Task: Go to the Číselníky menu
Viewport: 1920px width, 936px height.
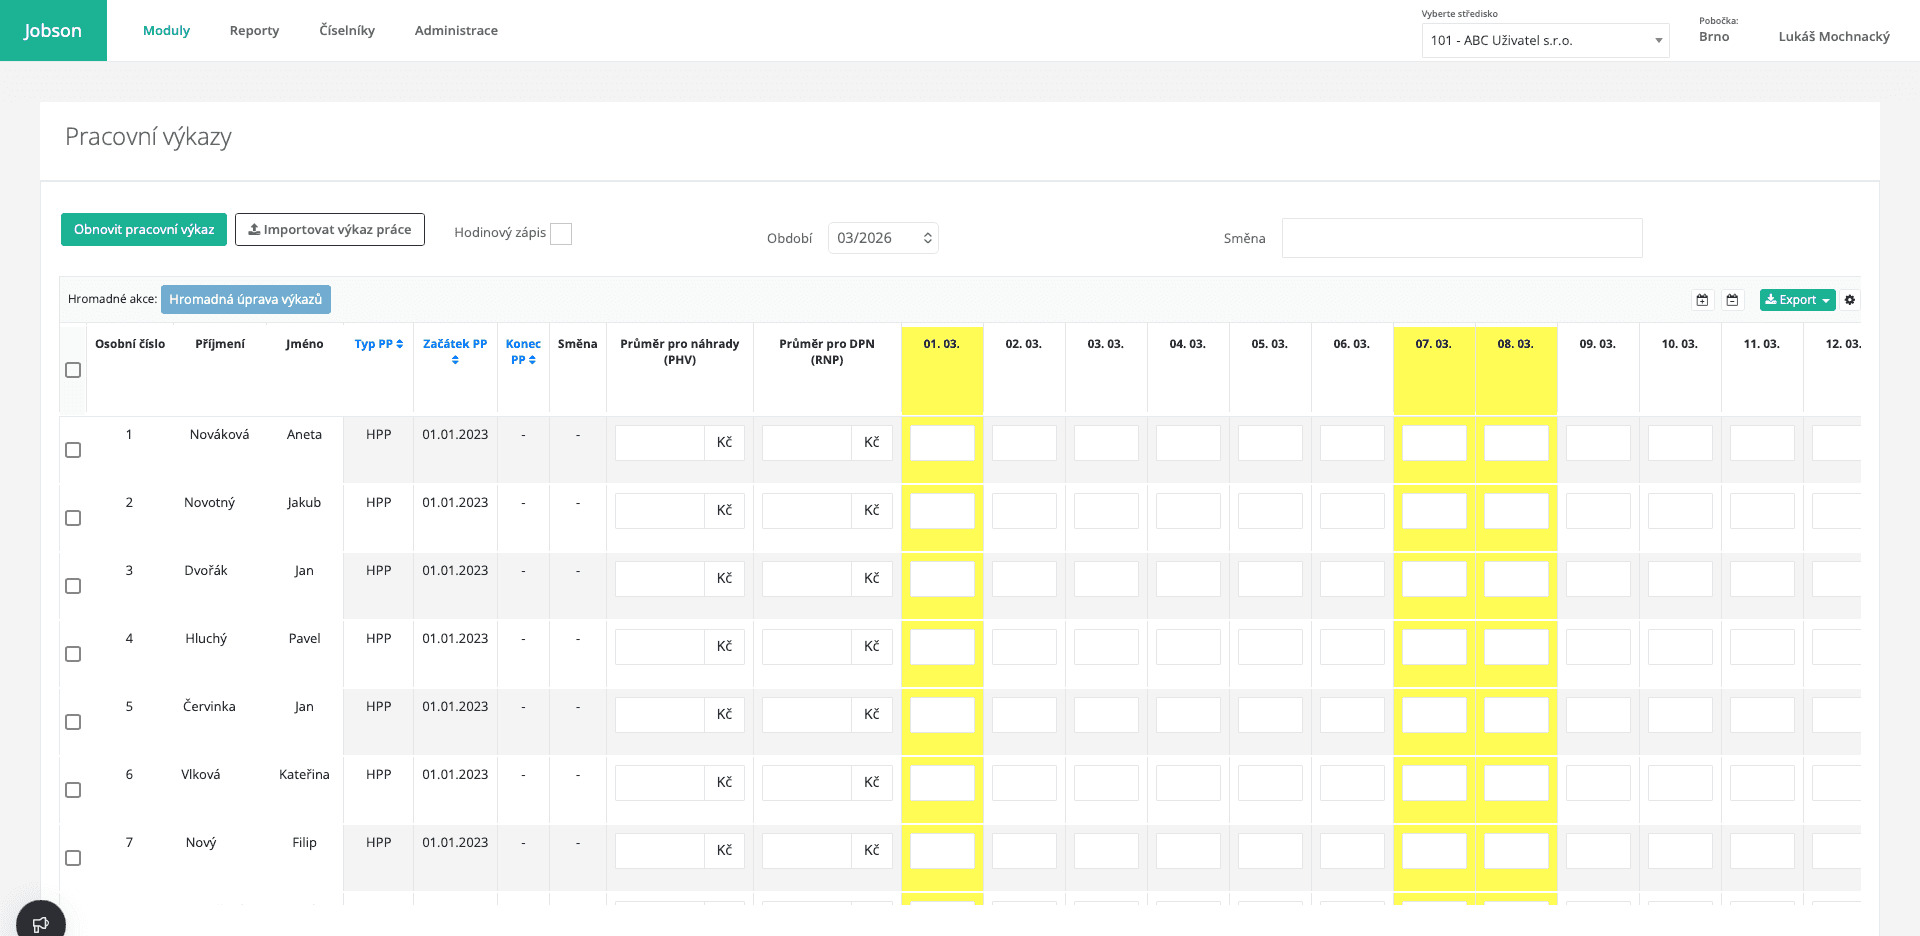Action: tap(347, 31)
